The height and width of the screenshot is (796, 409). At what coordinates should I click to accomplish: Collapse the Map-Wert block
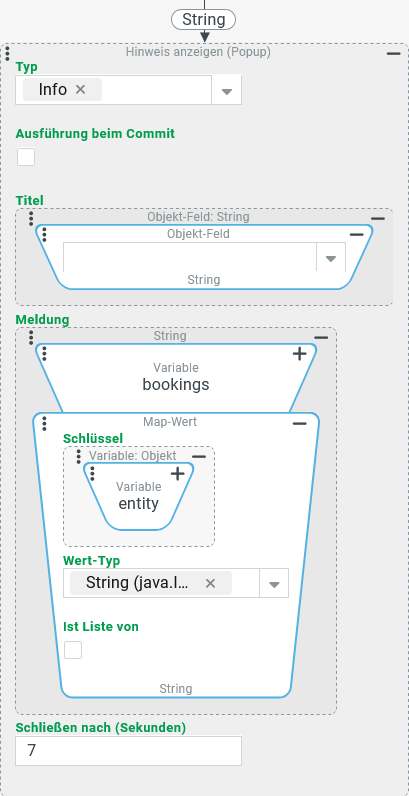[300, 423]
